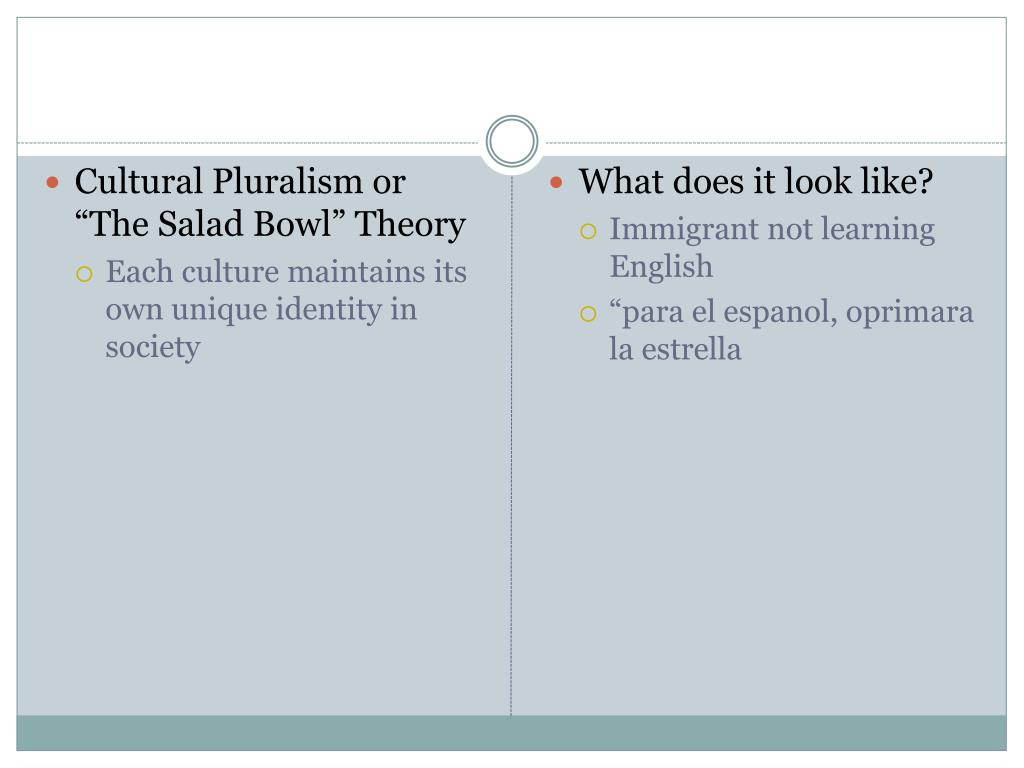
Task: Click the empty white title area above the circle
Action: coord(512,70)
